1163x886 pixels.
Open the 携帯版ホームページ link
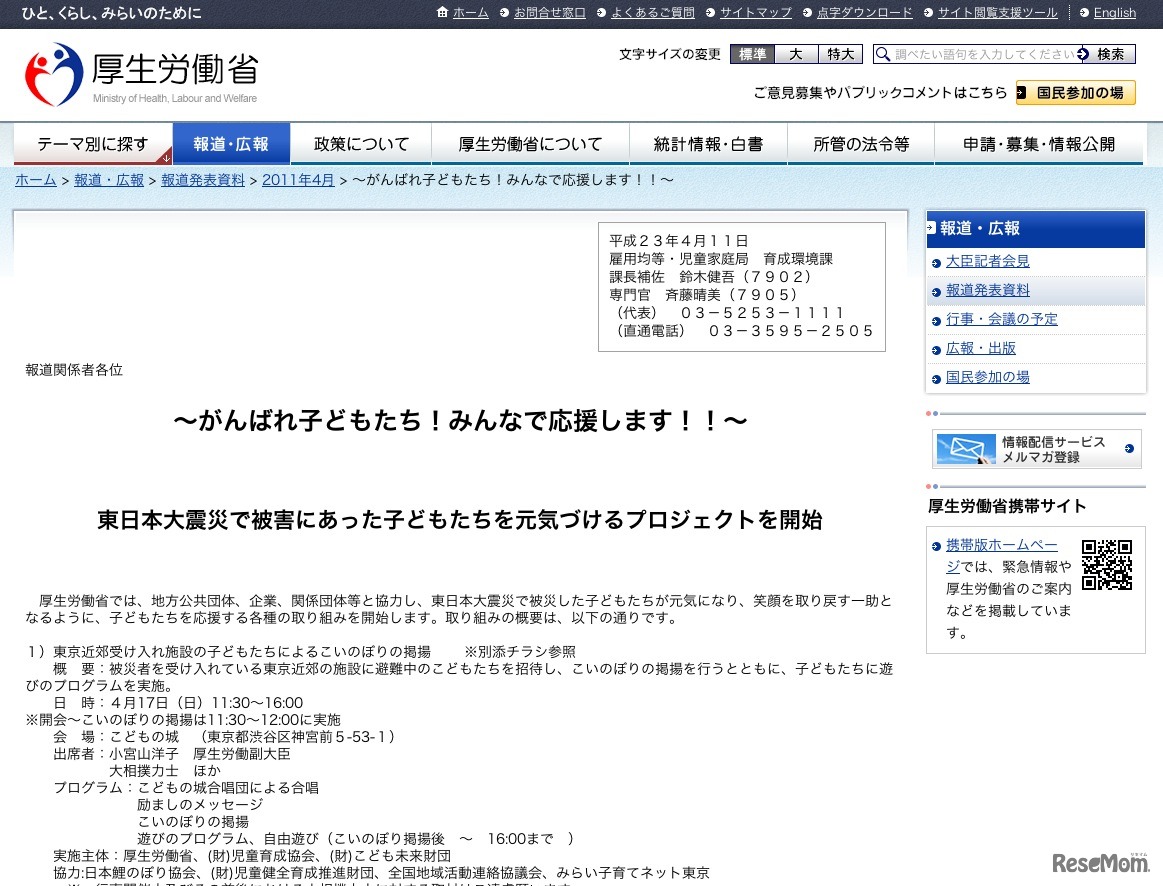1001,545
